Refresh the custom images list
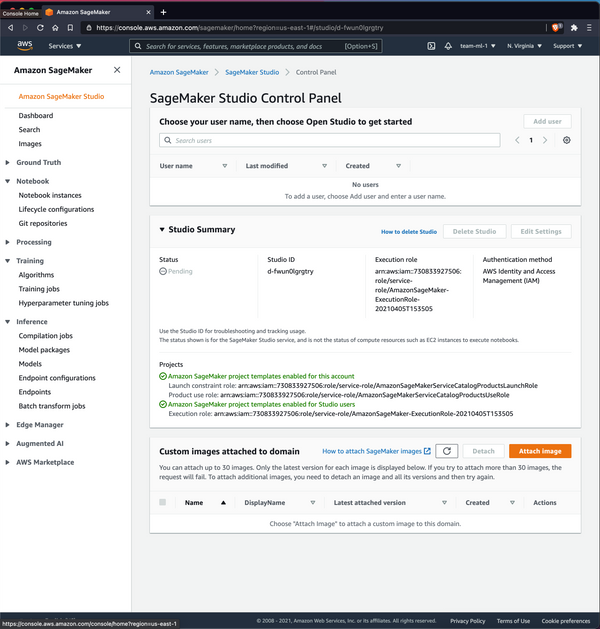Screen dimensions: 600x629 click(x=449, y=452)
